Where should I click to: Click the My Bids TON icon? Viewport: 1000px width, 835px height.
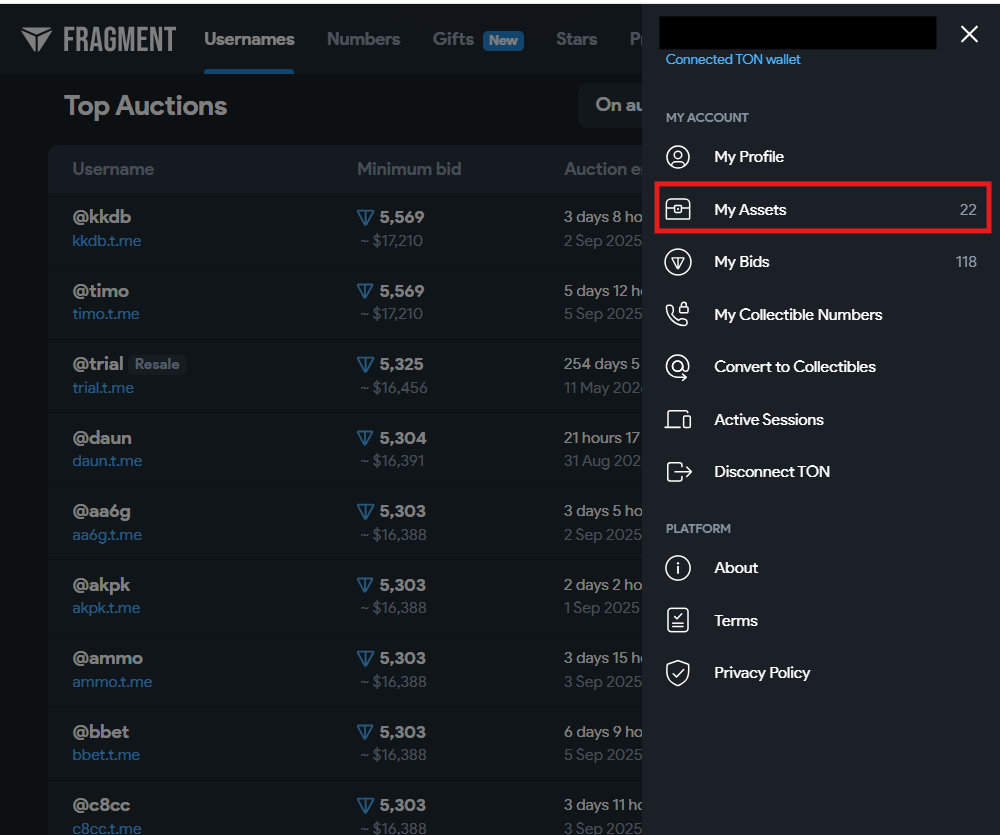coord(678,262)
